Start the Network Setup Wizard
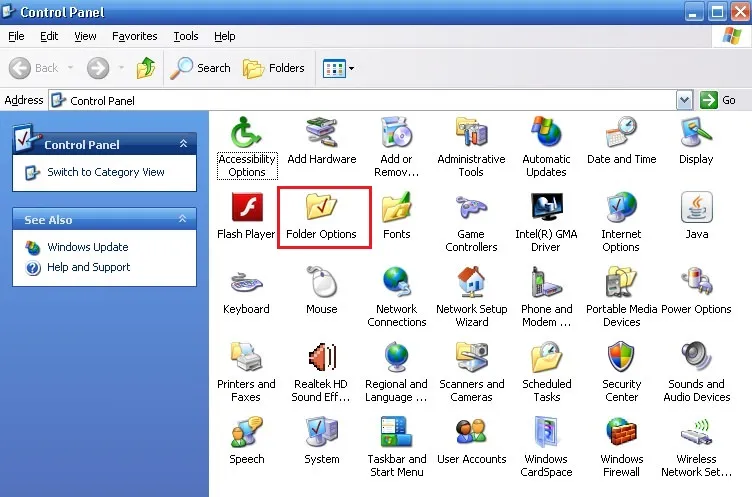Image resolution: width=752 pixels, height=497 pixels. tap(471, 297)
